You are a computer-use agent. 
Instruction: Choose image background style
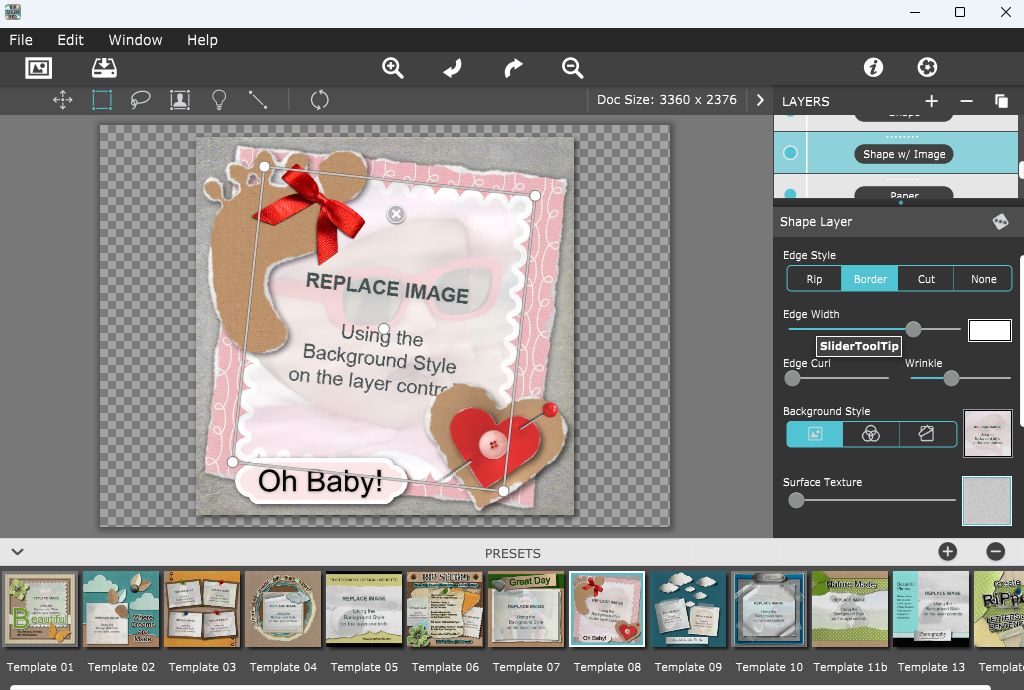pyautogui.click(x=814, y=434)
